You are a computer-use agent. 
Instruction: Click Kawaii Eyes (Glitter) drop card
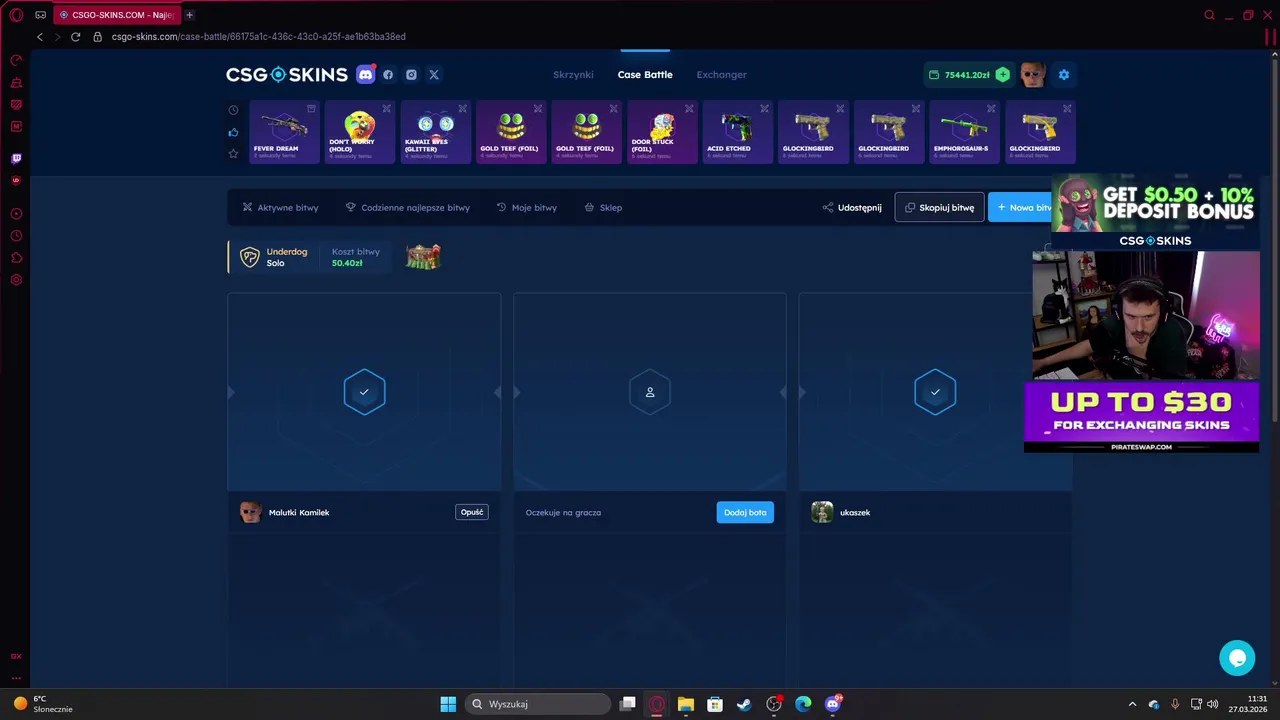coord(435,131)
